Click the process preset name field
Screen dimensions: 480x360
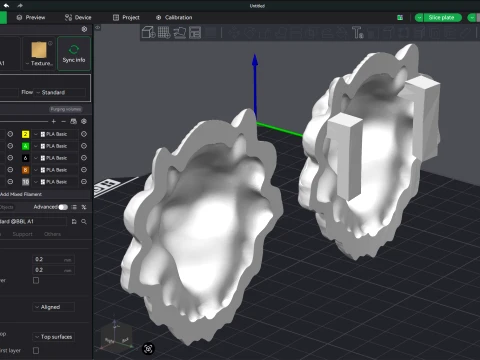point(33,221)
